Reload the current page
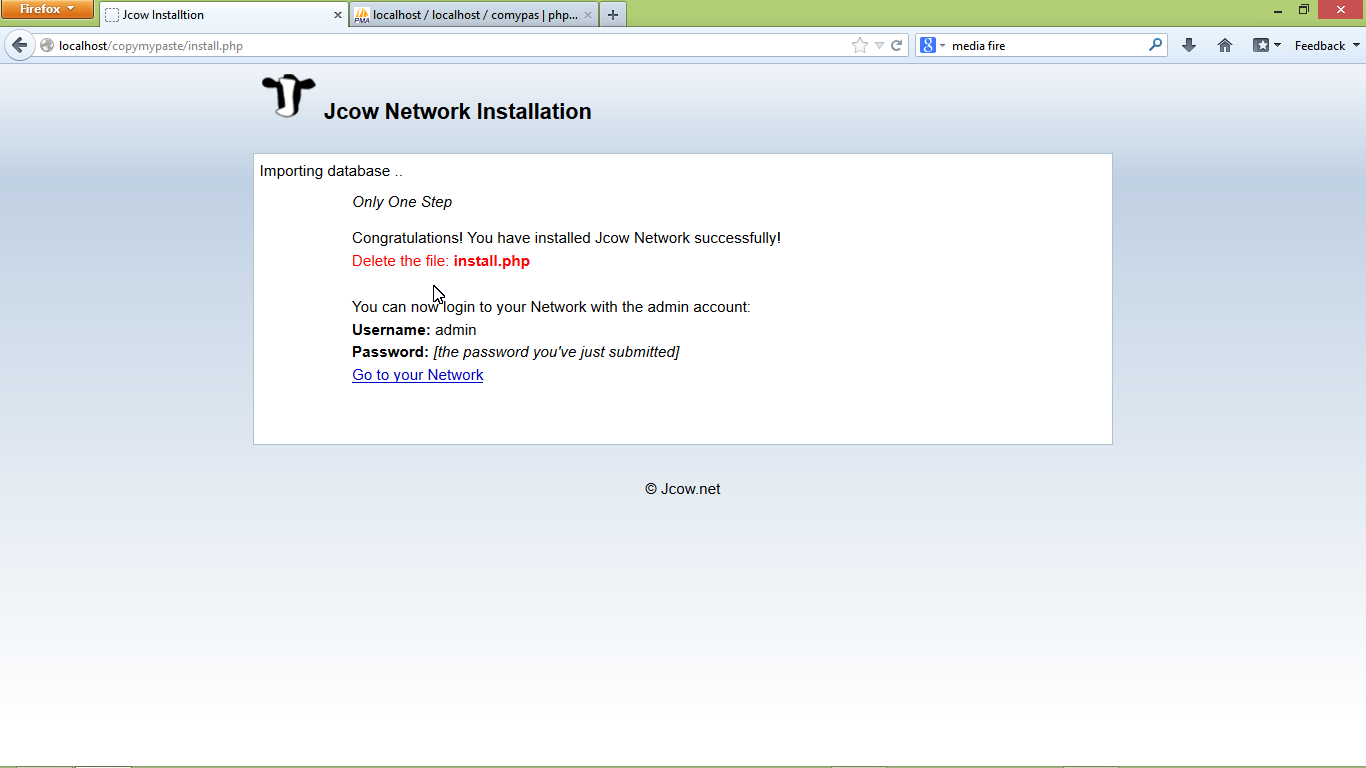This screenshot has height=768, width=1366. (x=897, y=45)
